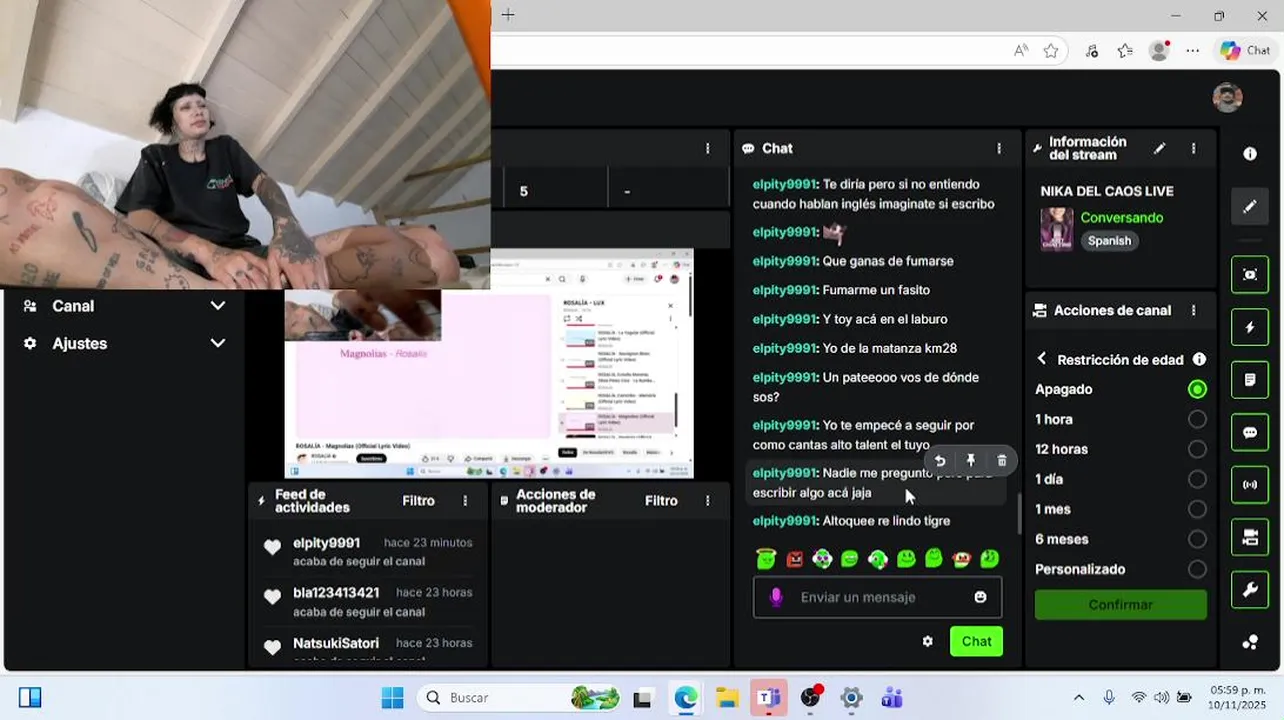
Task: Open a new browser tab
Action: point(508,15)
